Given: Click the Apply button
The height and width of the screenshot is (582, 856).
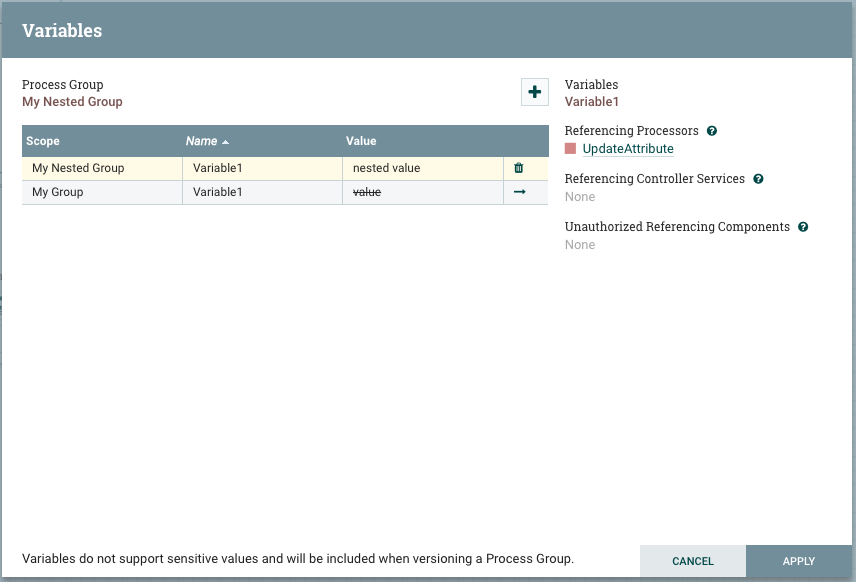Looking at the screenshot, I should (x=799, y=561).
